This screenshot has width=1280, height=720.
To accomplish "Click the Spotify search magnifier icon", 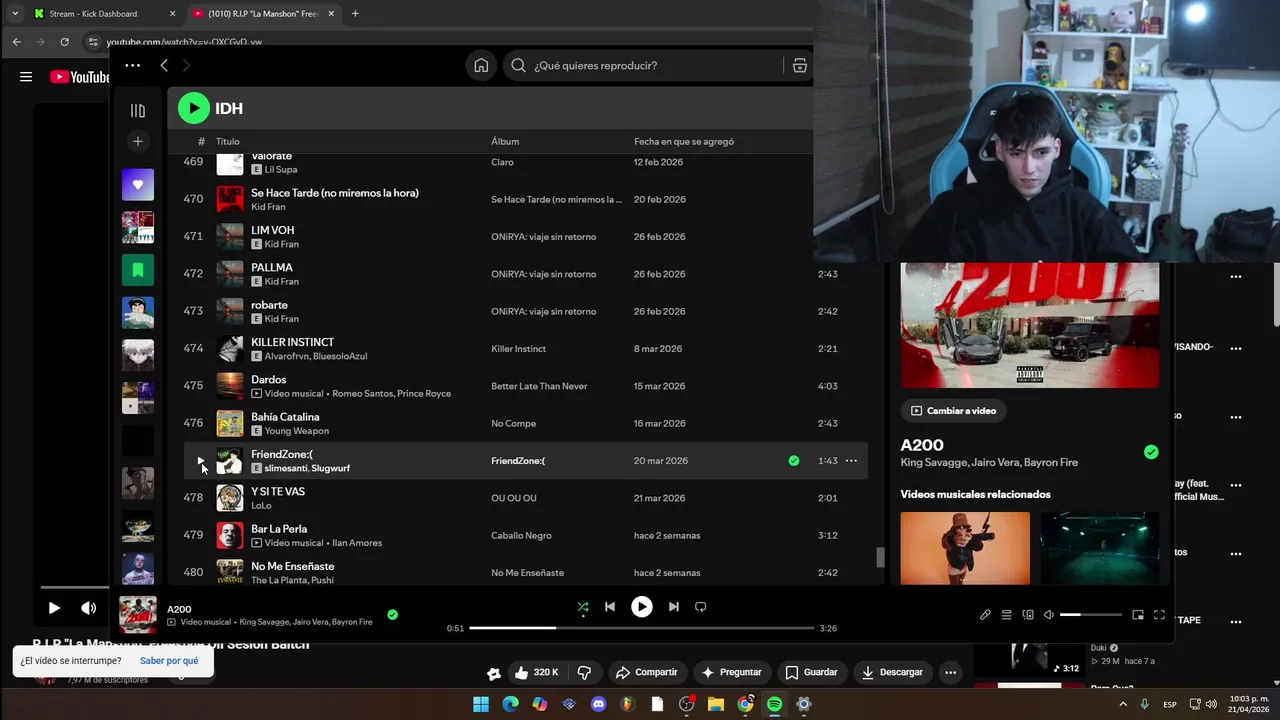I will [x=518, y=65].
